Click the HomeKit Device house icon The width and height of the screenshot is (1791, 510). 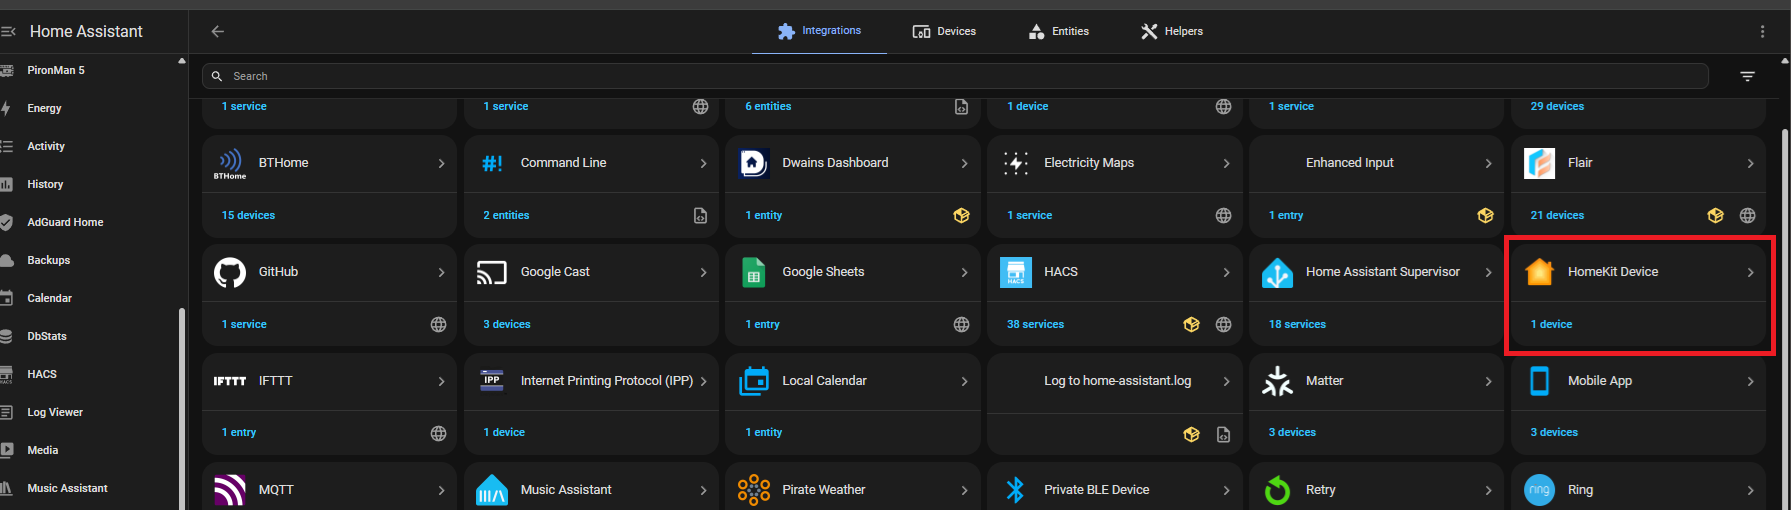[1539, 272]
